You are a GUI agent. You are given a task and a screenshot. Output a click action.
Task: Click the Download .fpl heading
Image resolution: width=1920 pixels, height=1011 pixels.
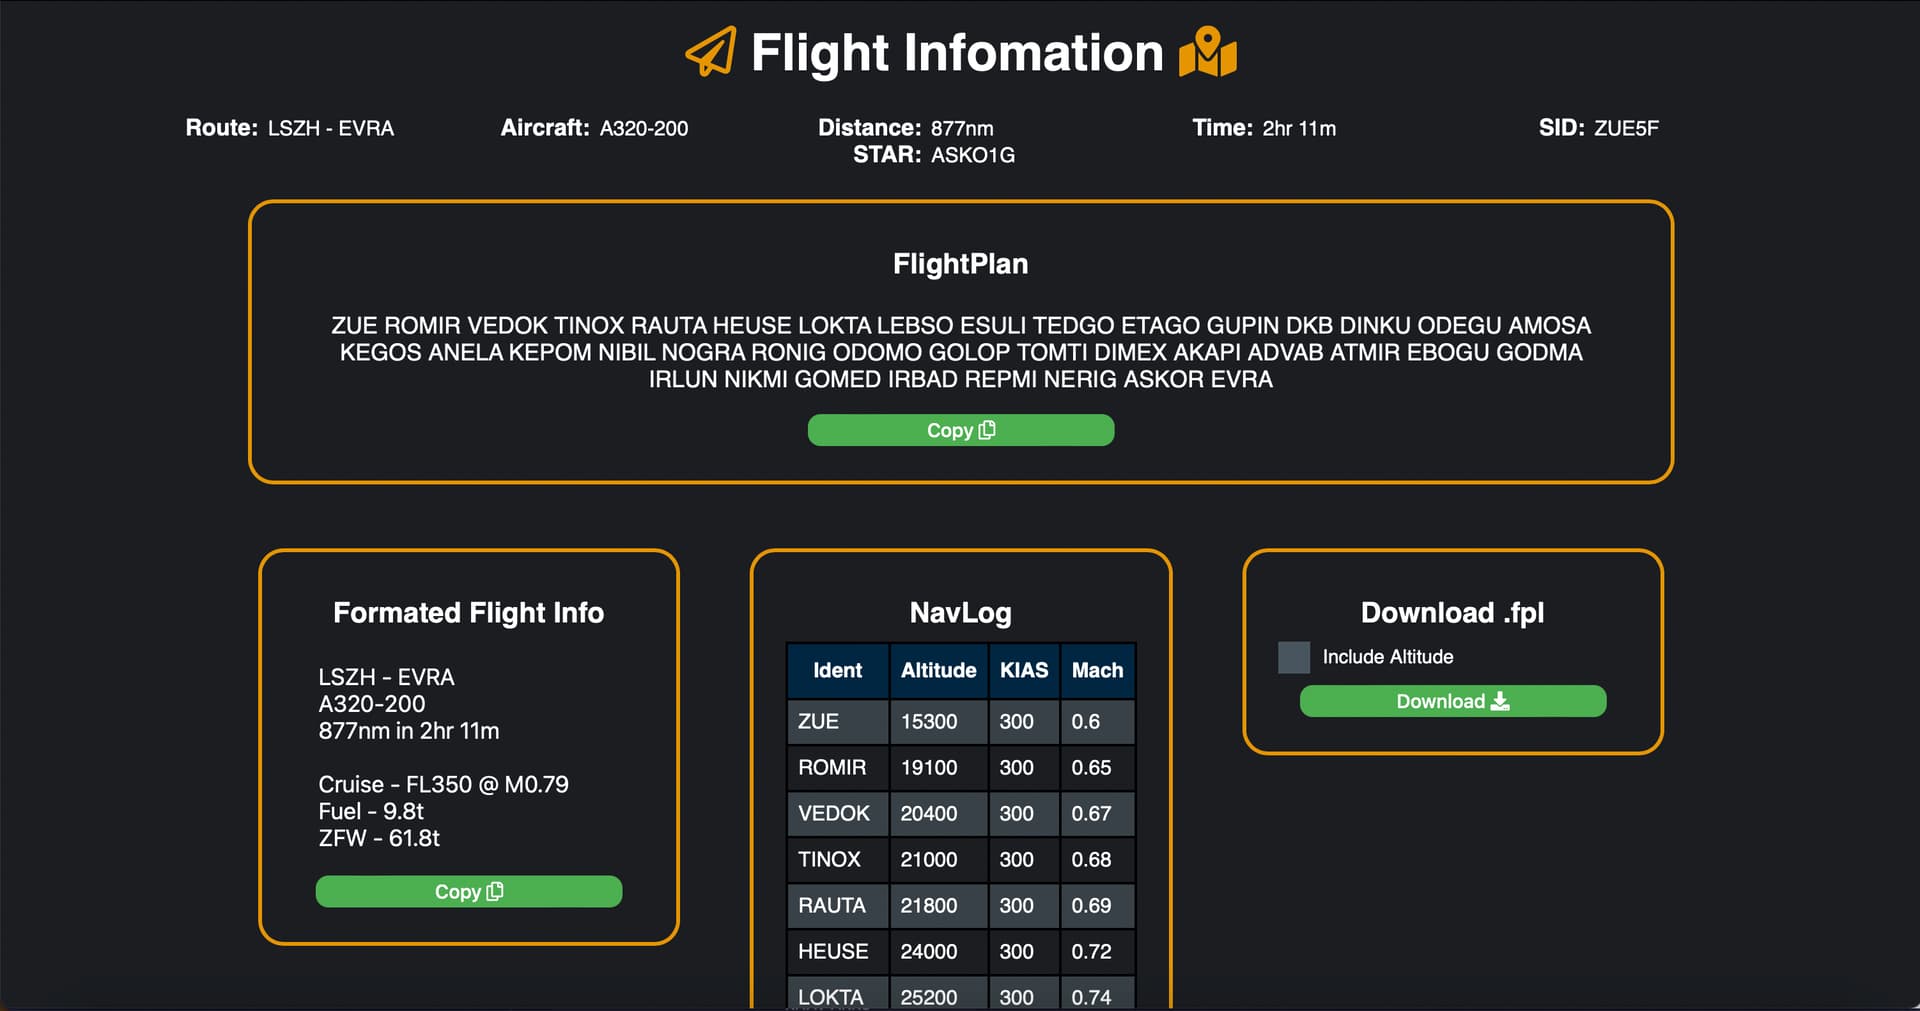[x=1453, y=613]
